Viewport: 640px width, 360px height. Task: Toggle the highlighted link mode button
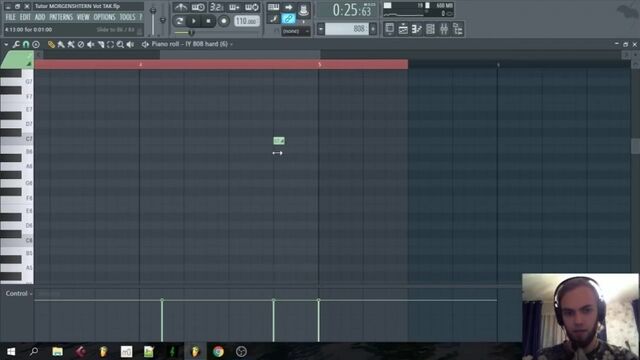click(288, 18)
